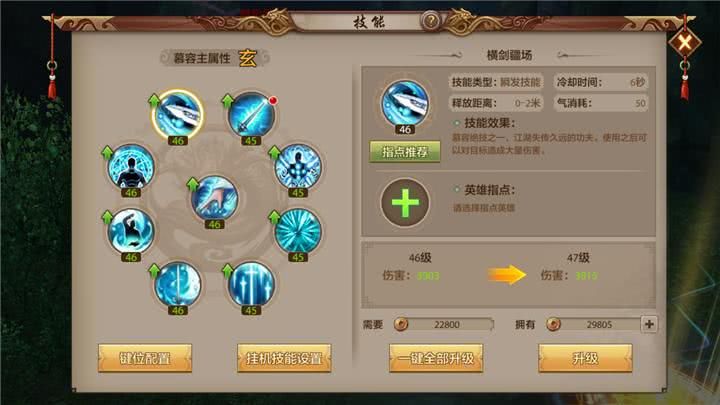Add more coins with plus button
Screen dimensions: 720x405
point(649,324)
